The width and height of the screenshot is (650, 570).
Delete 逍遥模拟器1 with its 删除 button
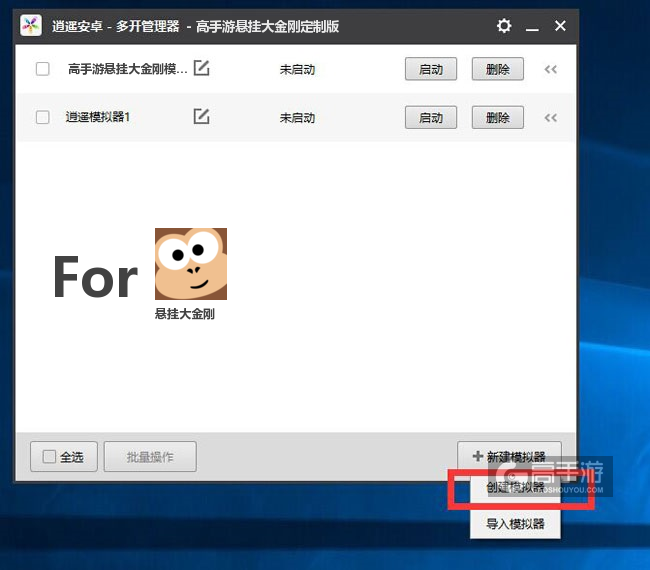497,117
